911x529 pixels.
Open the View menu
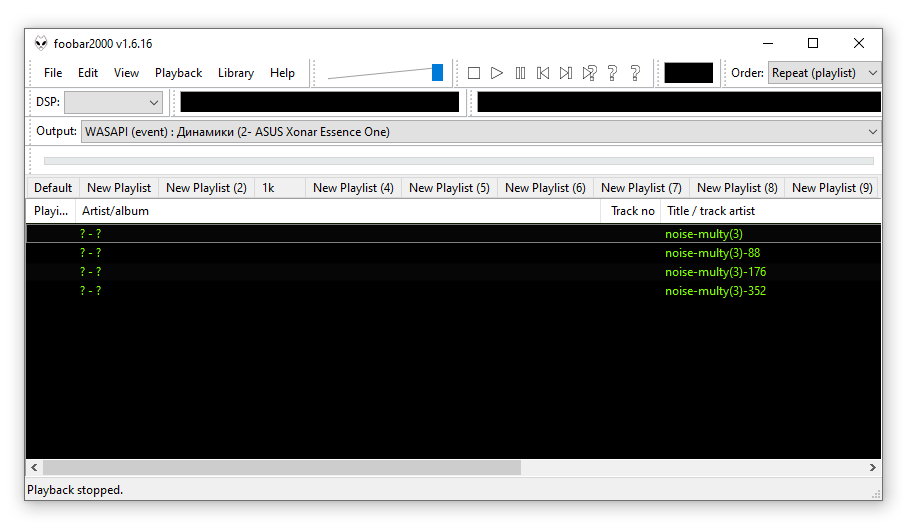[126, 73]
